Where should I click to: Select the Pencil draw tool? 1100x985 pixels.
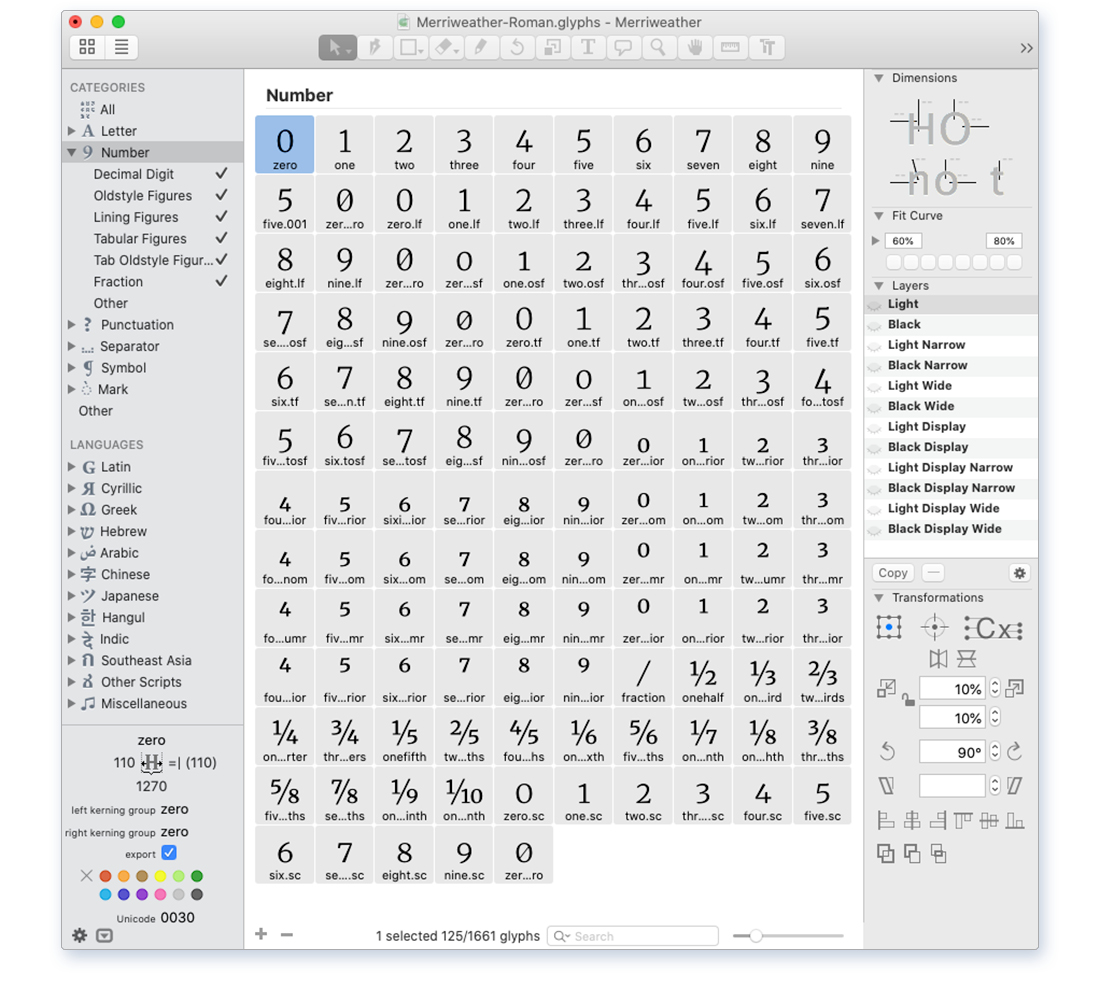coord(481,47)
